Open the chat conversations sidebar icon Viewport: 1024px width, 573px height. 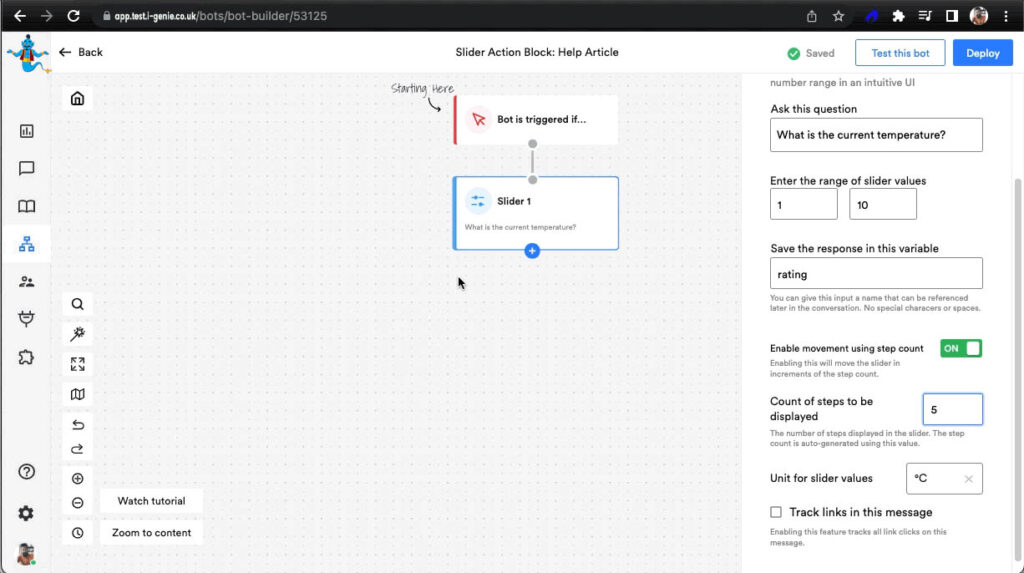coord(26,169)
